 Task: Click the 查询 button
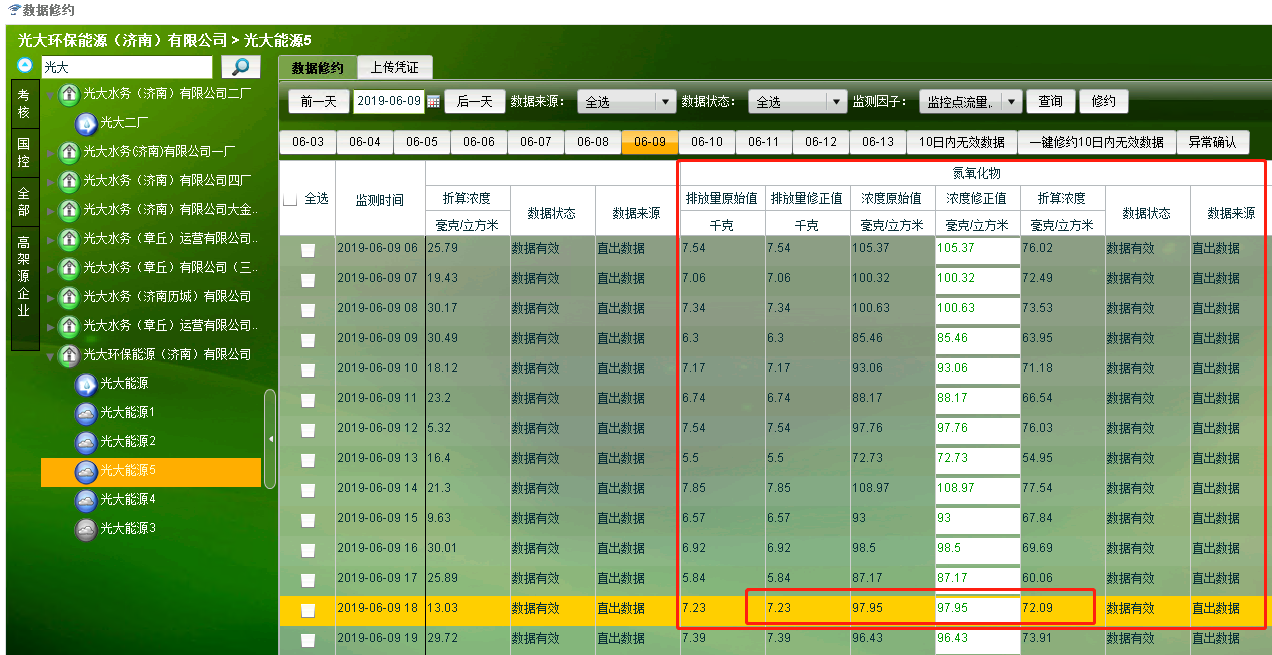(1051, 102)
